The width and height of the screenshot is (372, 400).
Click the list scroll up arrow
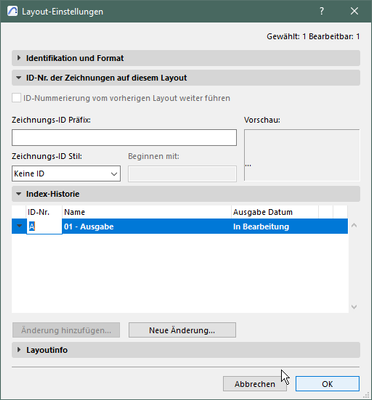coord(354,226)
